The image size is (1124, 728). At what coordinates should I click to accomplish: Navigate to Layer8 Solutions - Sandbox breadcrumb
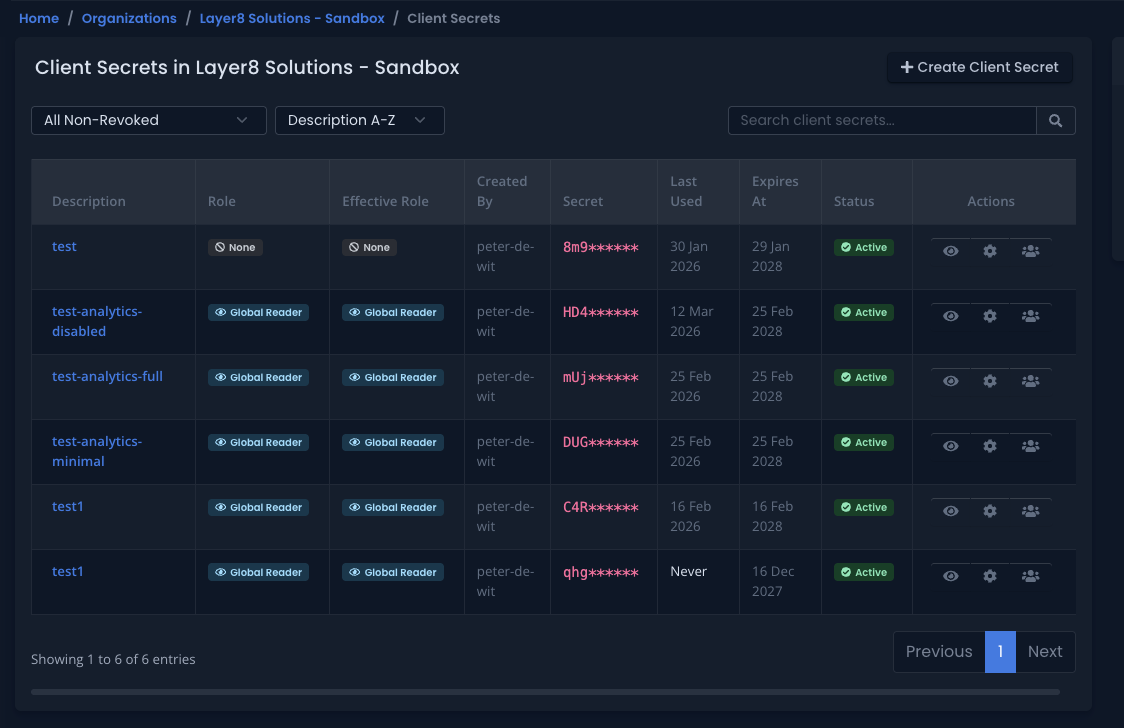pyautogui.click(x=292, y=19)
